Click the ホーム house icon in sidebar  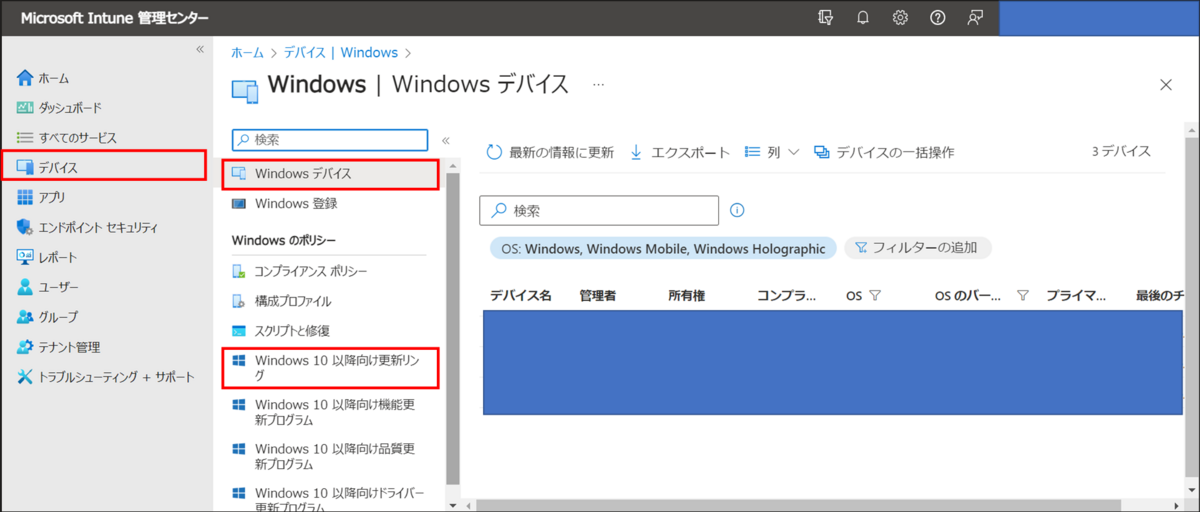coord(25,77)
